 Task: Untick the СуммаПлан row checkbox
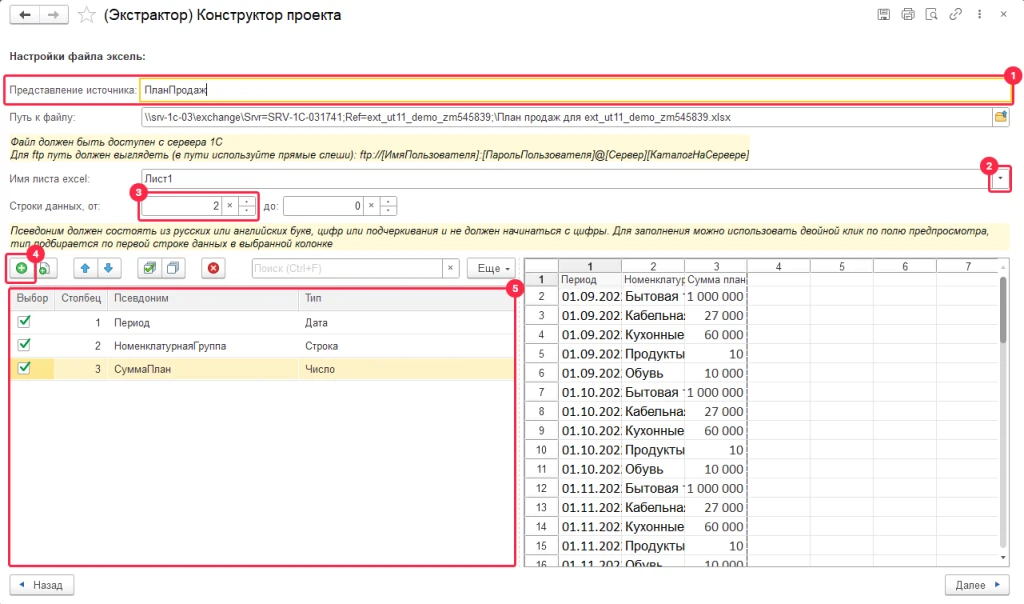[25, 368]
